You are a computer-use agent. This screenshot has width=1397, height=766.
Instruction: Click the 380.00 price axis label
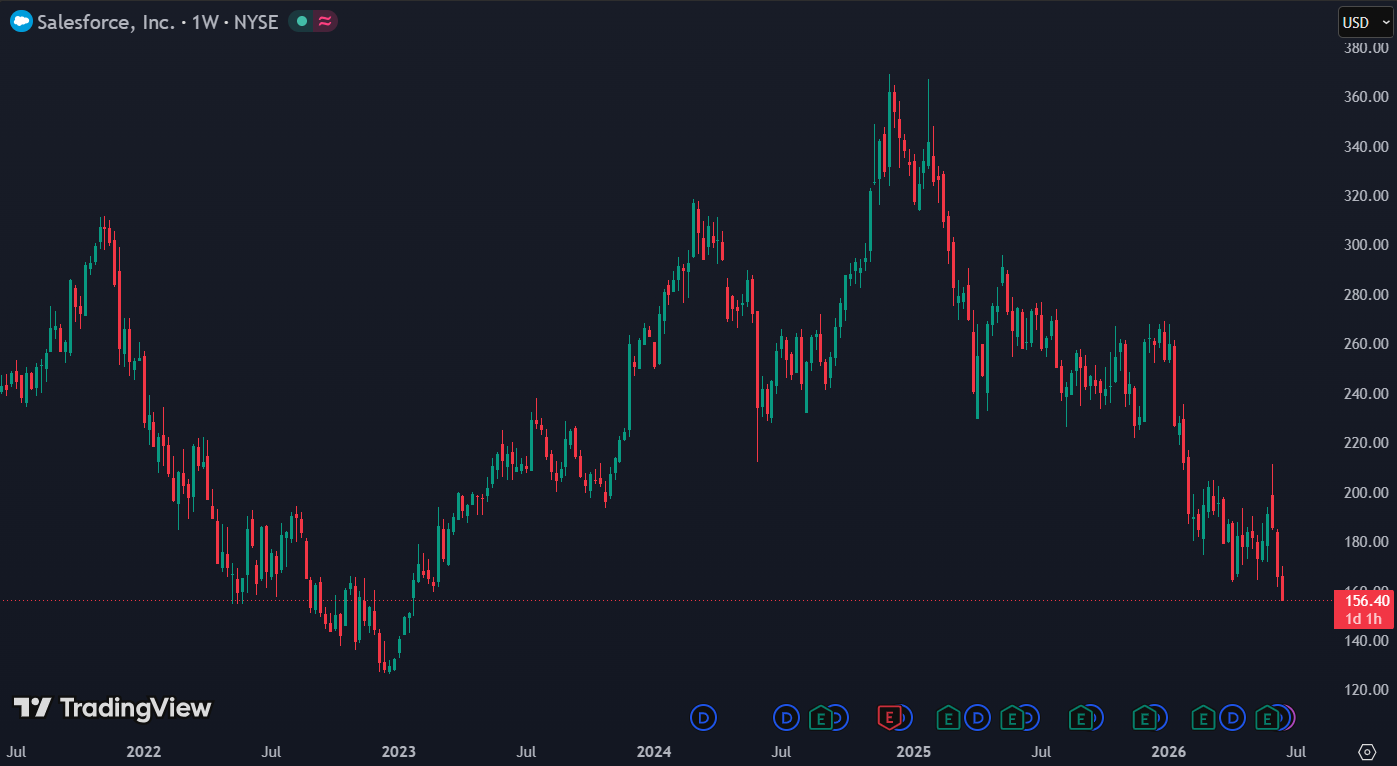[x=1367, y=48]
